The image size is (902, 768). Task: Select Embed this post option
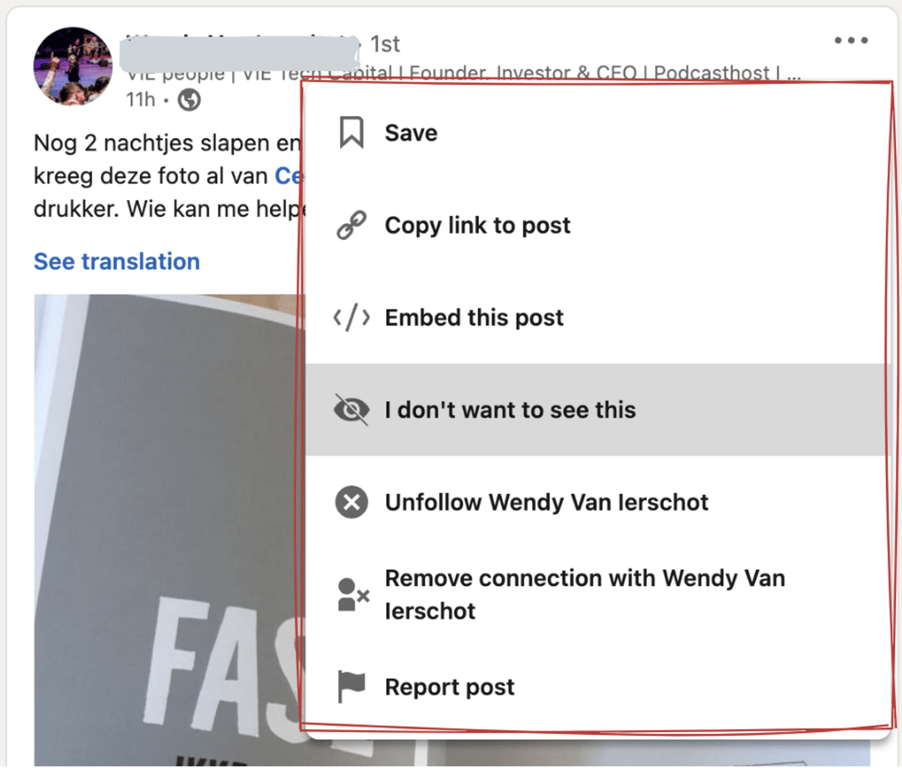[x=598, y=318]
